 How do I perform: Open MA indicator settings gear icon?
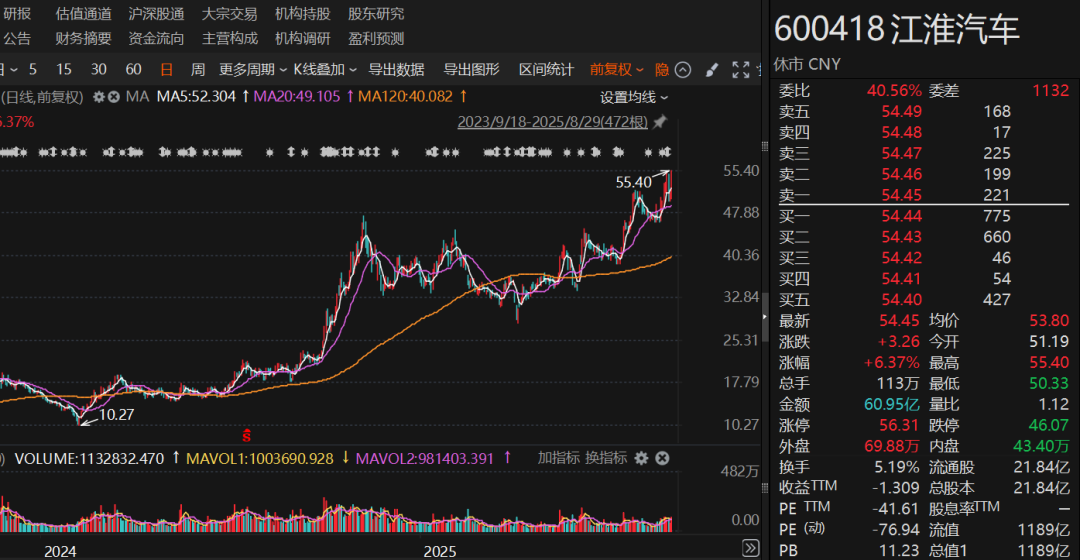[99, 97]
